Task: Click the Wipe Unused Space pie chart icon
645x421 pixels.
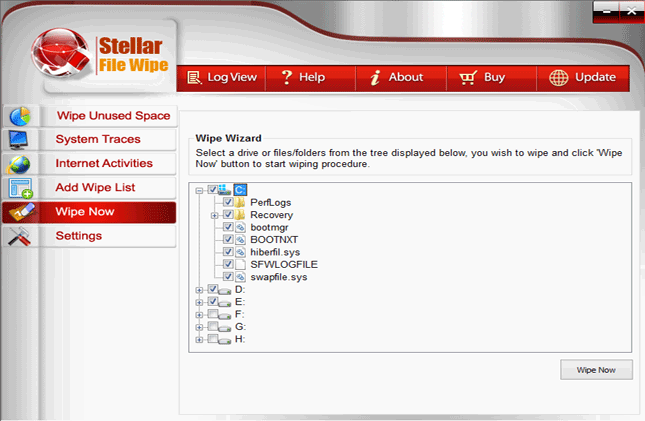Action: pyautogui.click(x=20, y=116)
